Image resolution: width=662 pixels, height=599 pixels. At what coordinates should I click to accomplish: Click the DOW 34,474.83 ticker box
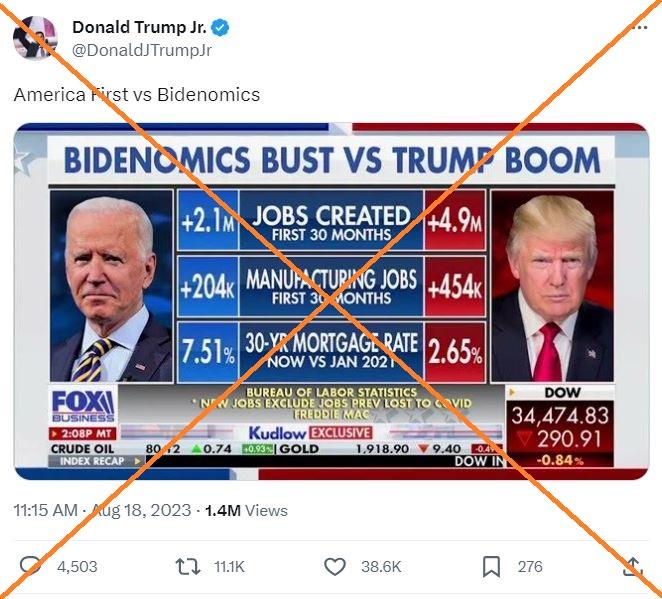coord(560,426)
